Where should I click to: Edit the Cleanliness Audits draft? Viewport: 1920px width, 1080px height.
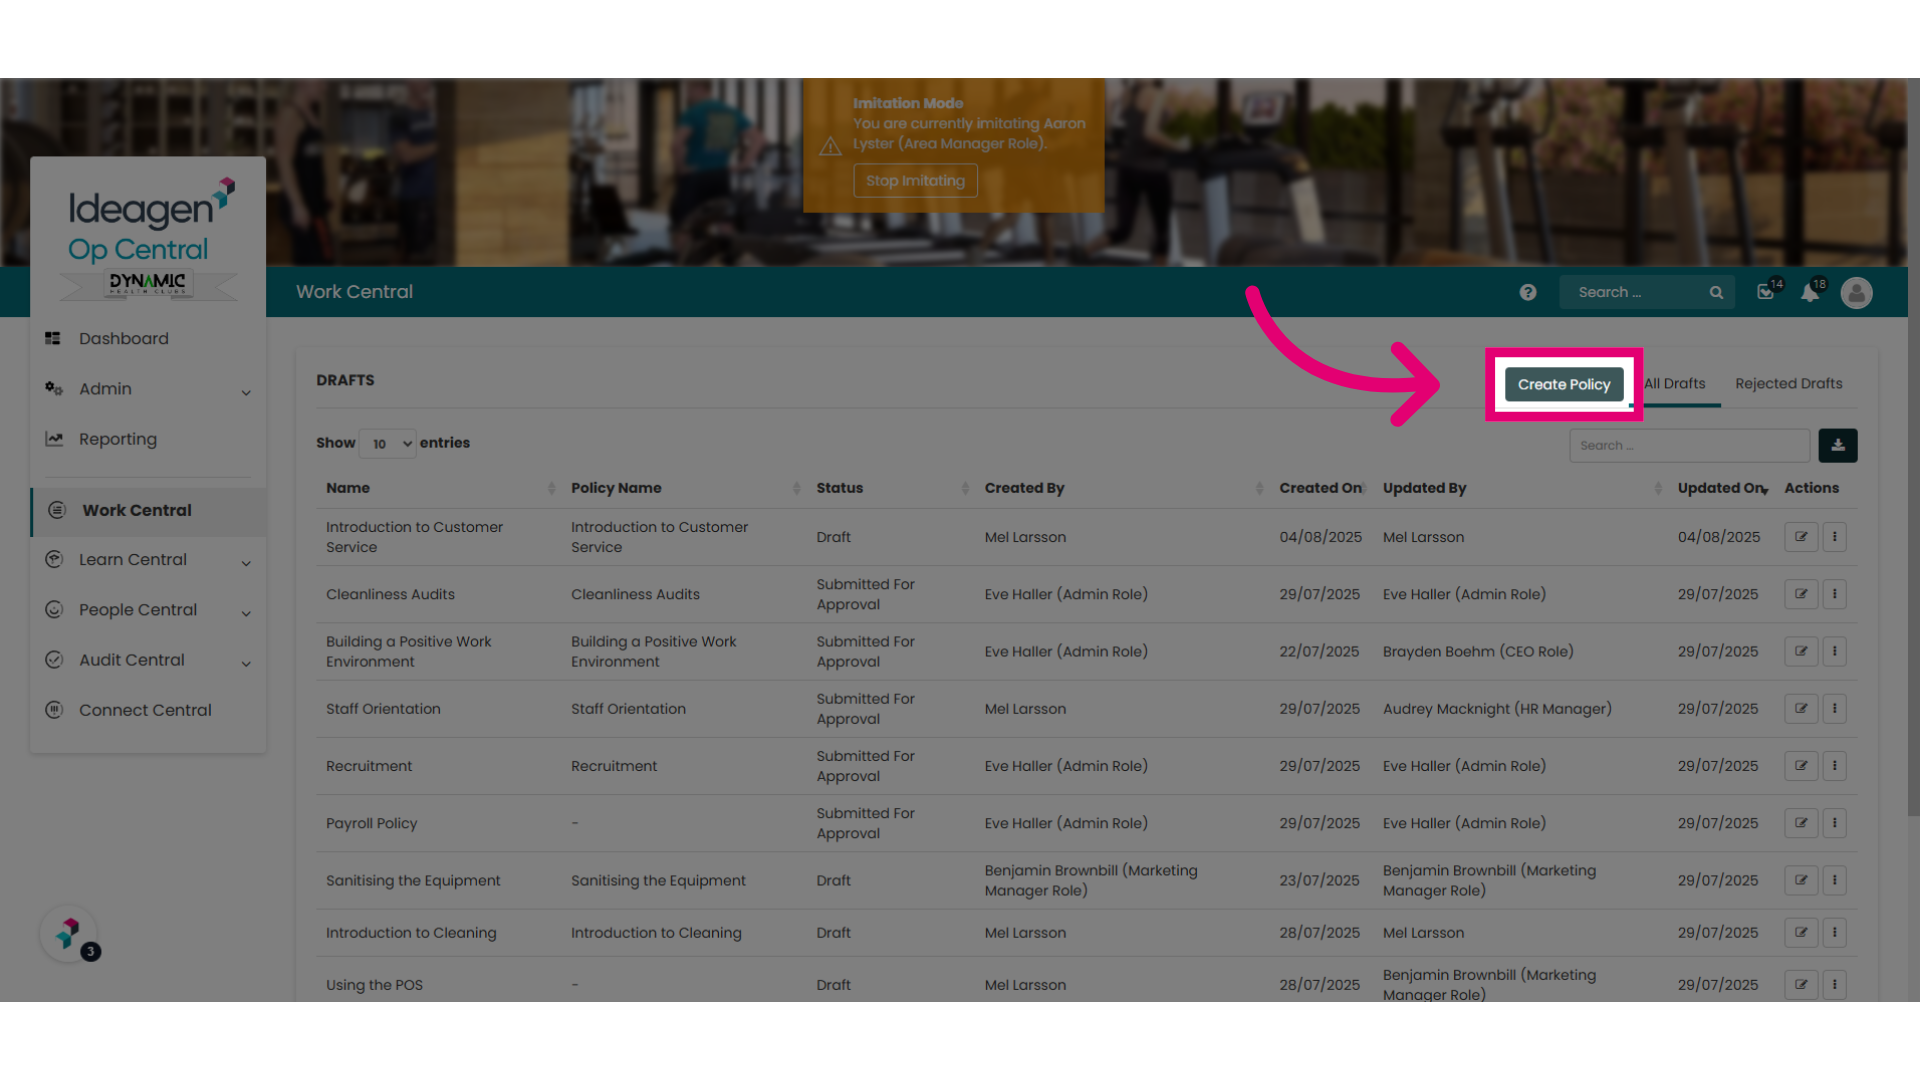coord(1801,594)
